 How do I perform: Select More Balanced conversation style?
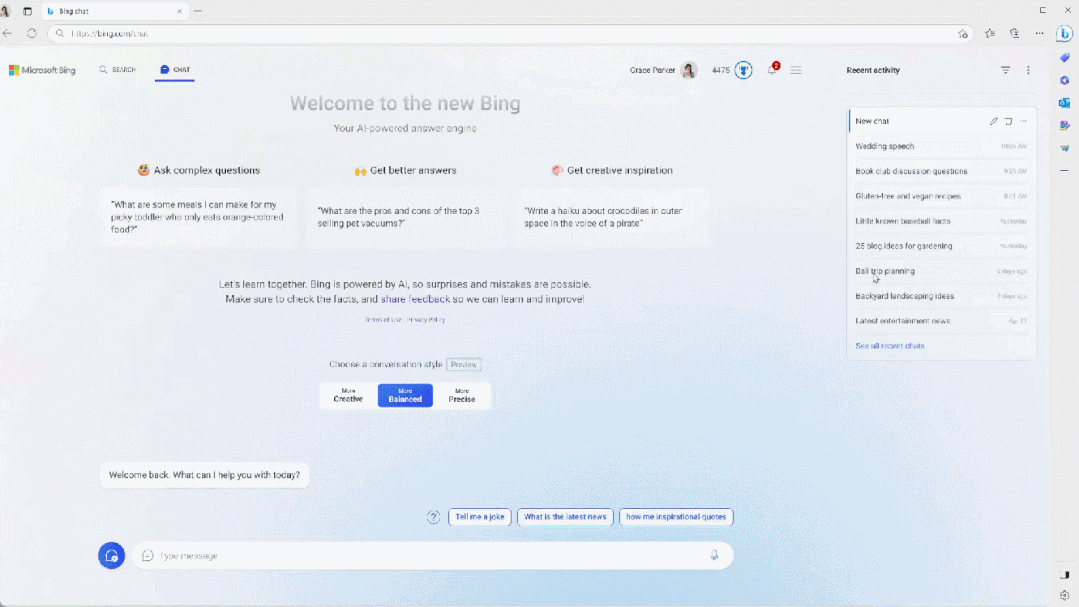(x=405, y=396)
